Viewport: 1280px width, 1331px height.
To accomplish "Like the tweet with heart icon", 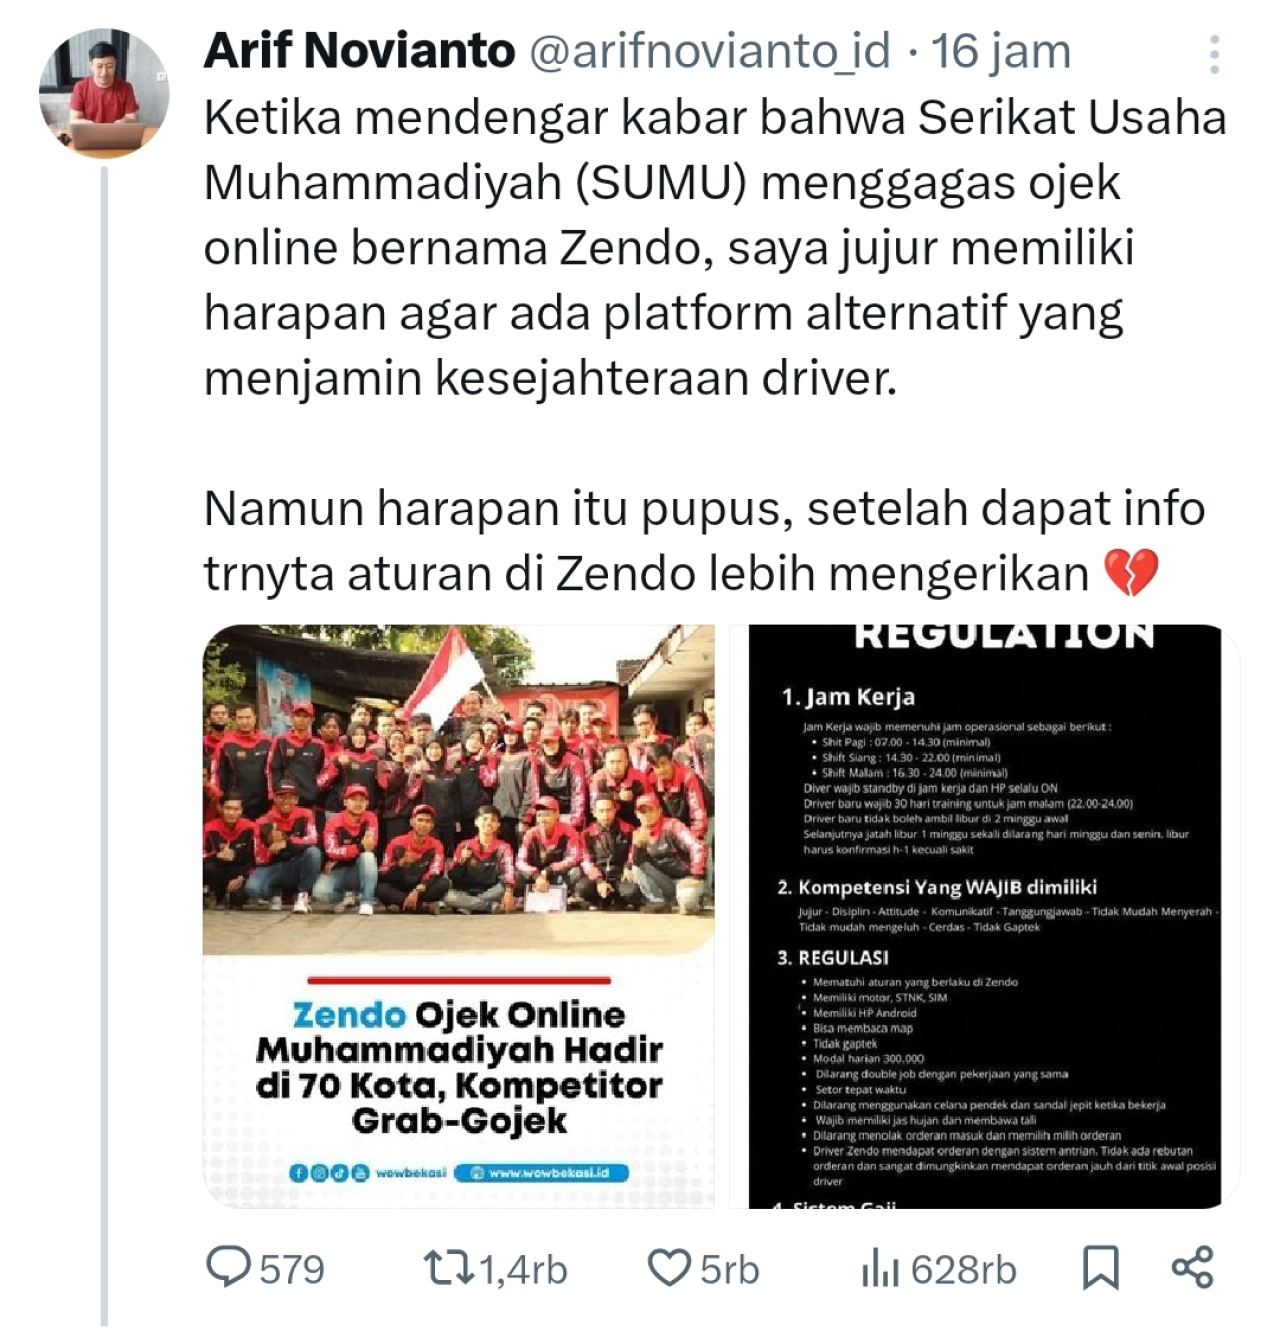I will (669, 1267).
